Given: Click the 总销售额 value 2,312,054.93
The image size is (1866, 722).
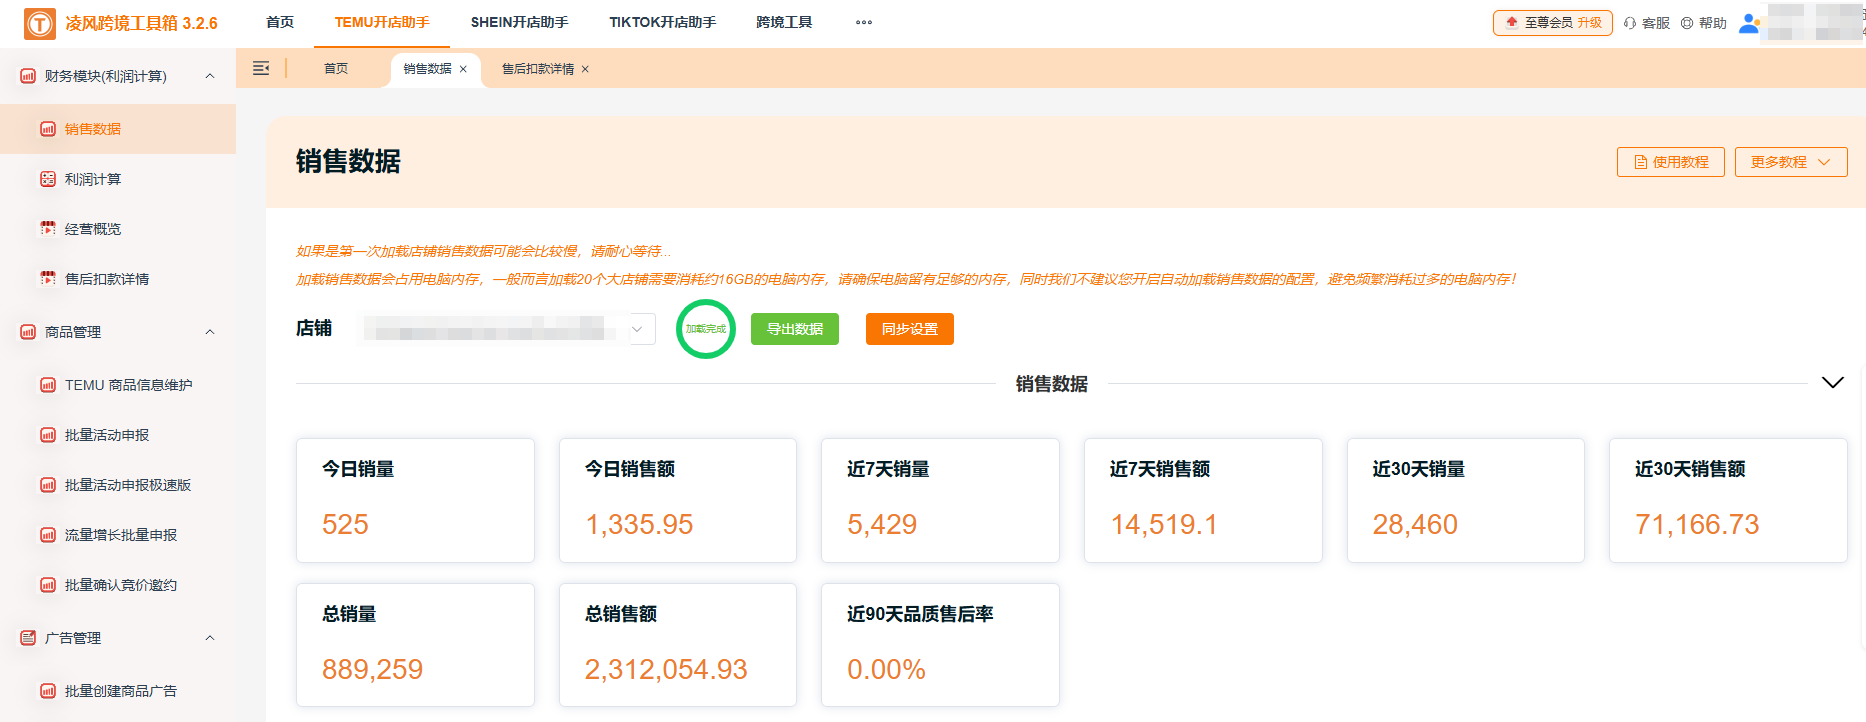Looking at the screenshot, I should [x=666, y=669].
